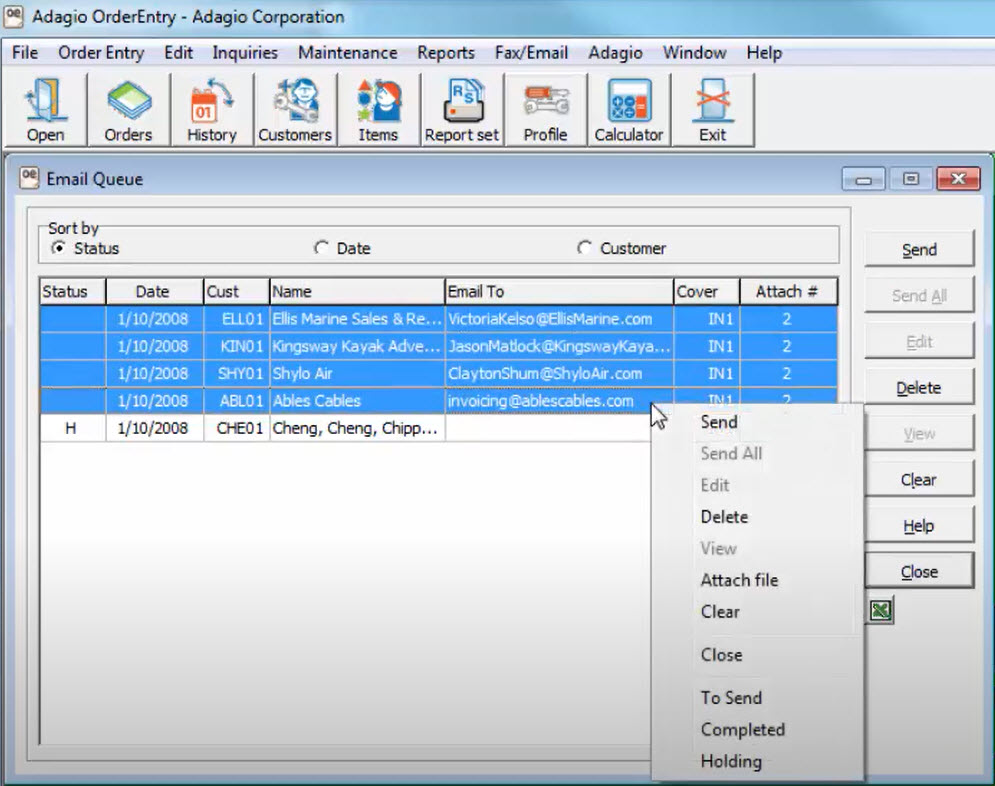Open the Adagio menu
Image resolution: width=995 pixels, height=786 pixels.
coord(615,53)
